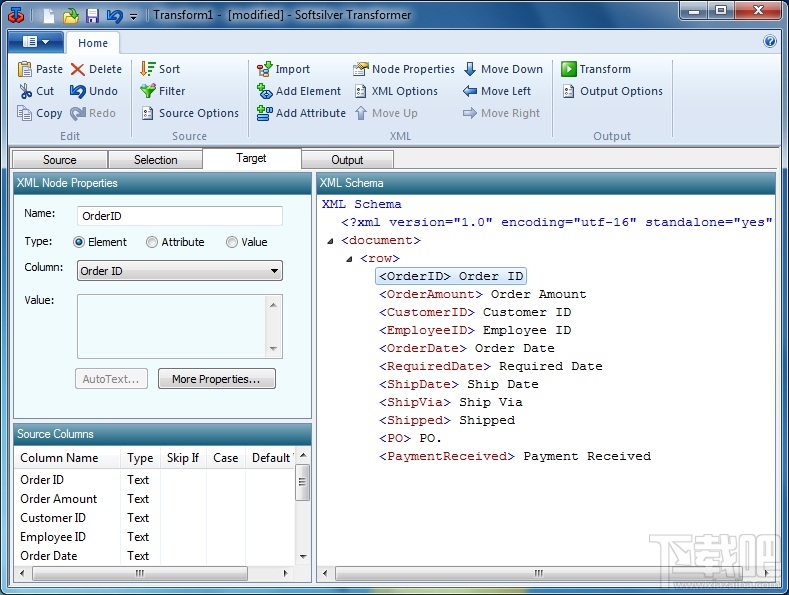Click the Move Left arrow icon

click(x=469, y=91)
